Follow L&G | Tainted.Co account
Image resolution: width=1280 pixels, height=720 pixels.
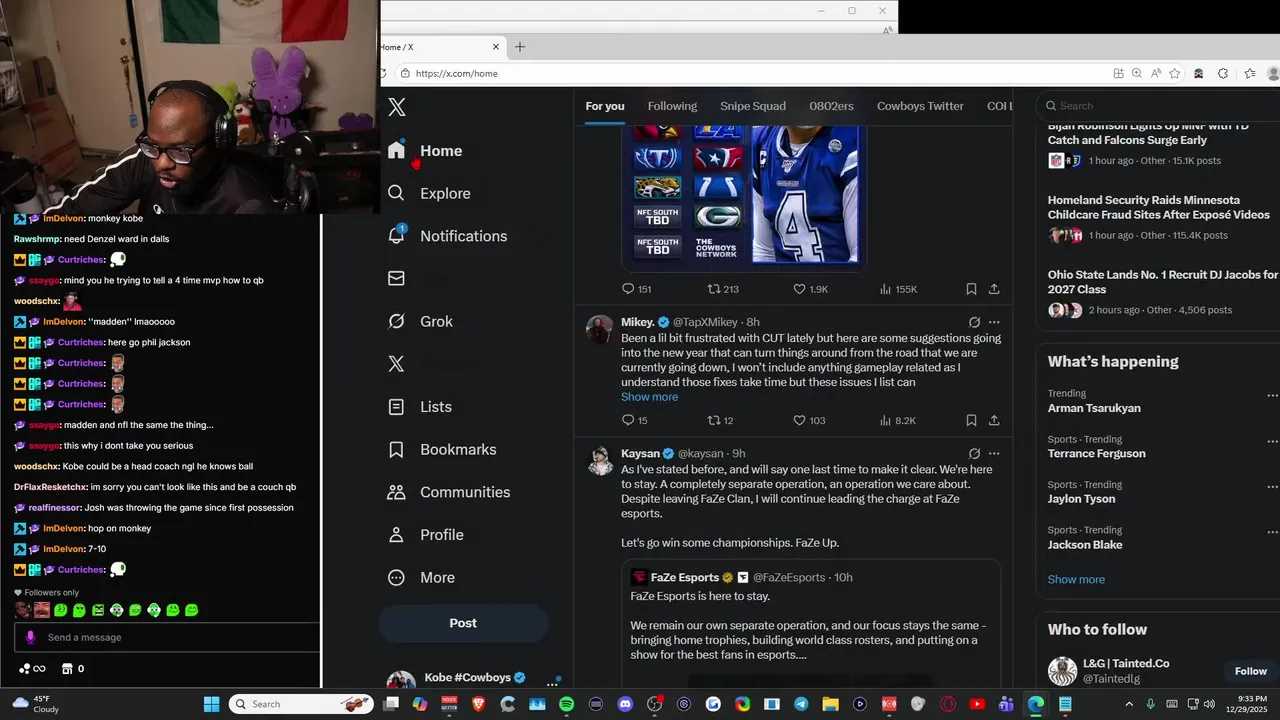[1250, 671]
